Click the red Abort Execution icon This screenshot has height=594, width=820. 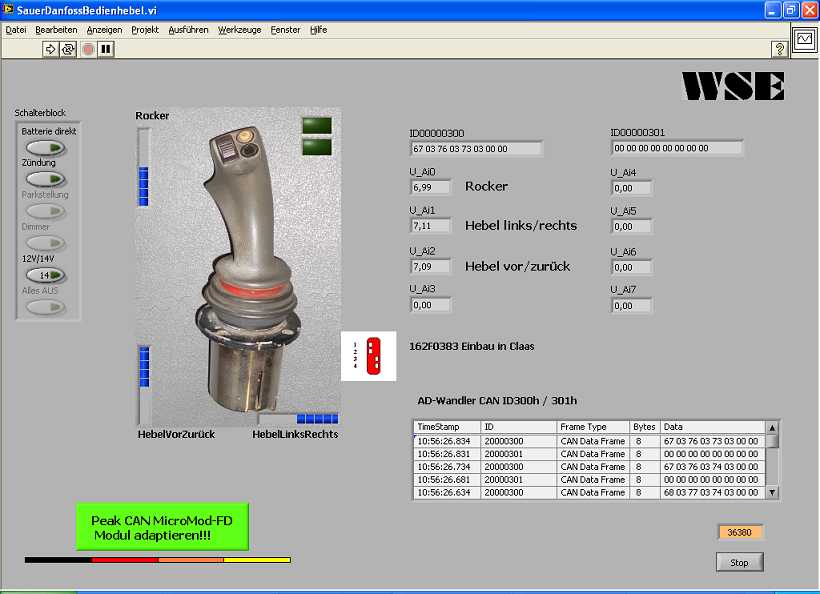click(x=88, y=49)
